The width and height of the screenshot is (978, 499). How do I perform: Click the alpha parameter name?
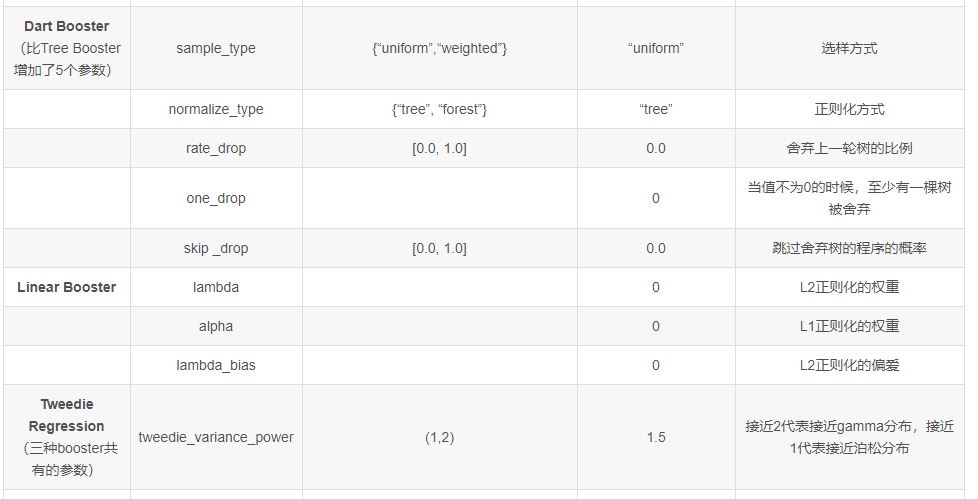point(216,326)
